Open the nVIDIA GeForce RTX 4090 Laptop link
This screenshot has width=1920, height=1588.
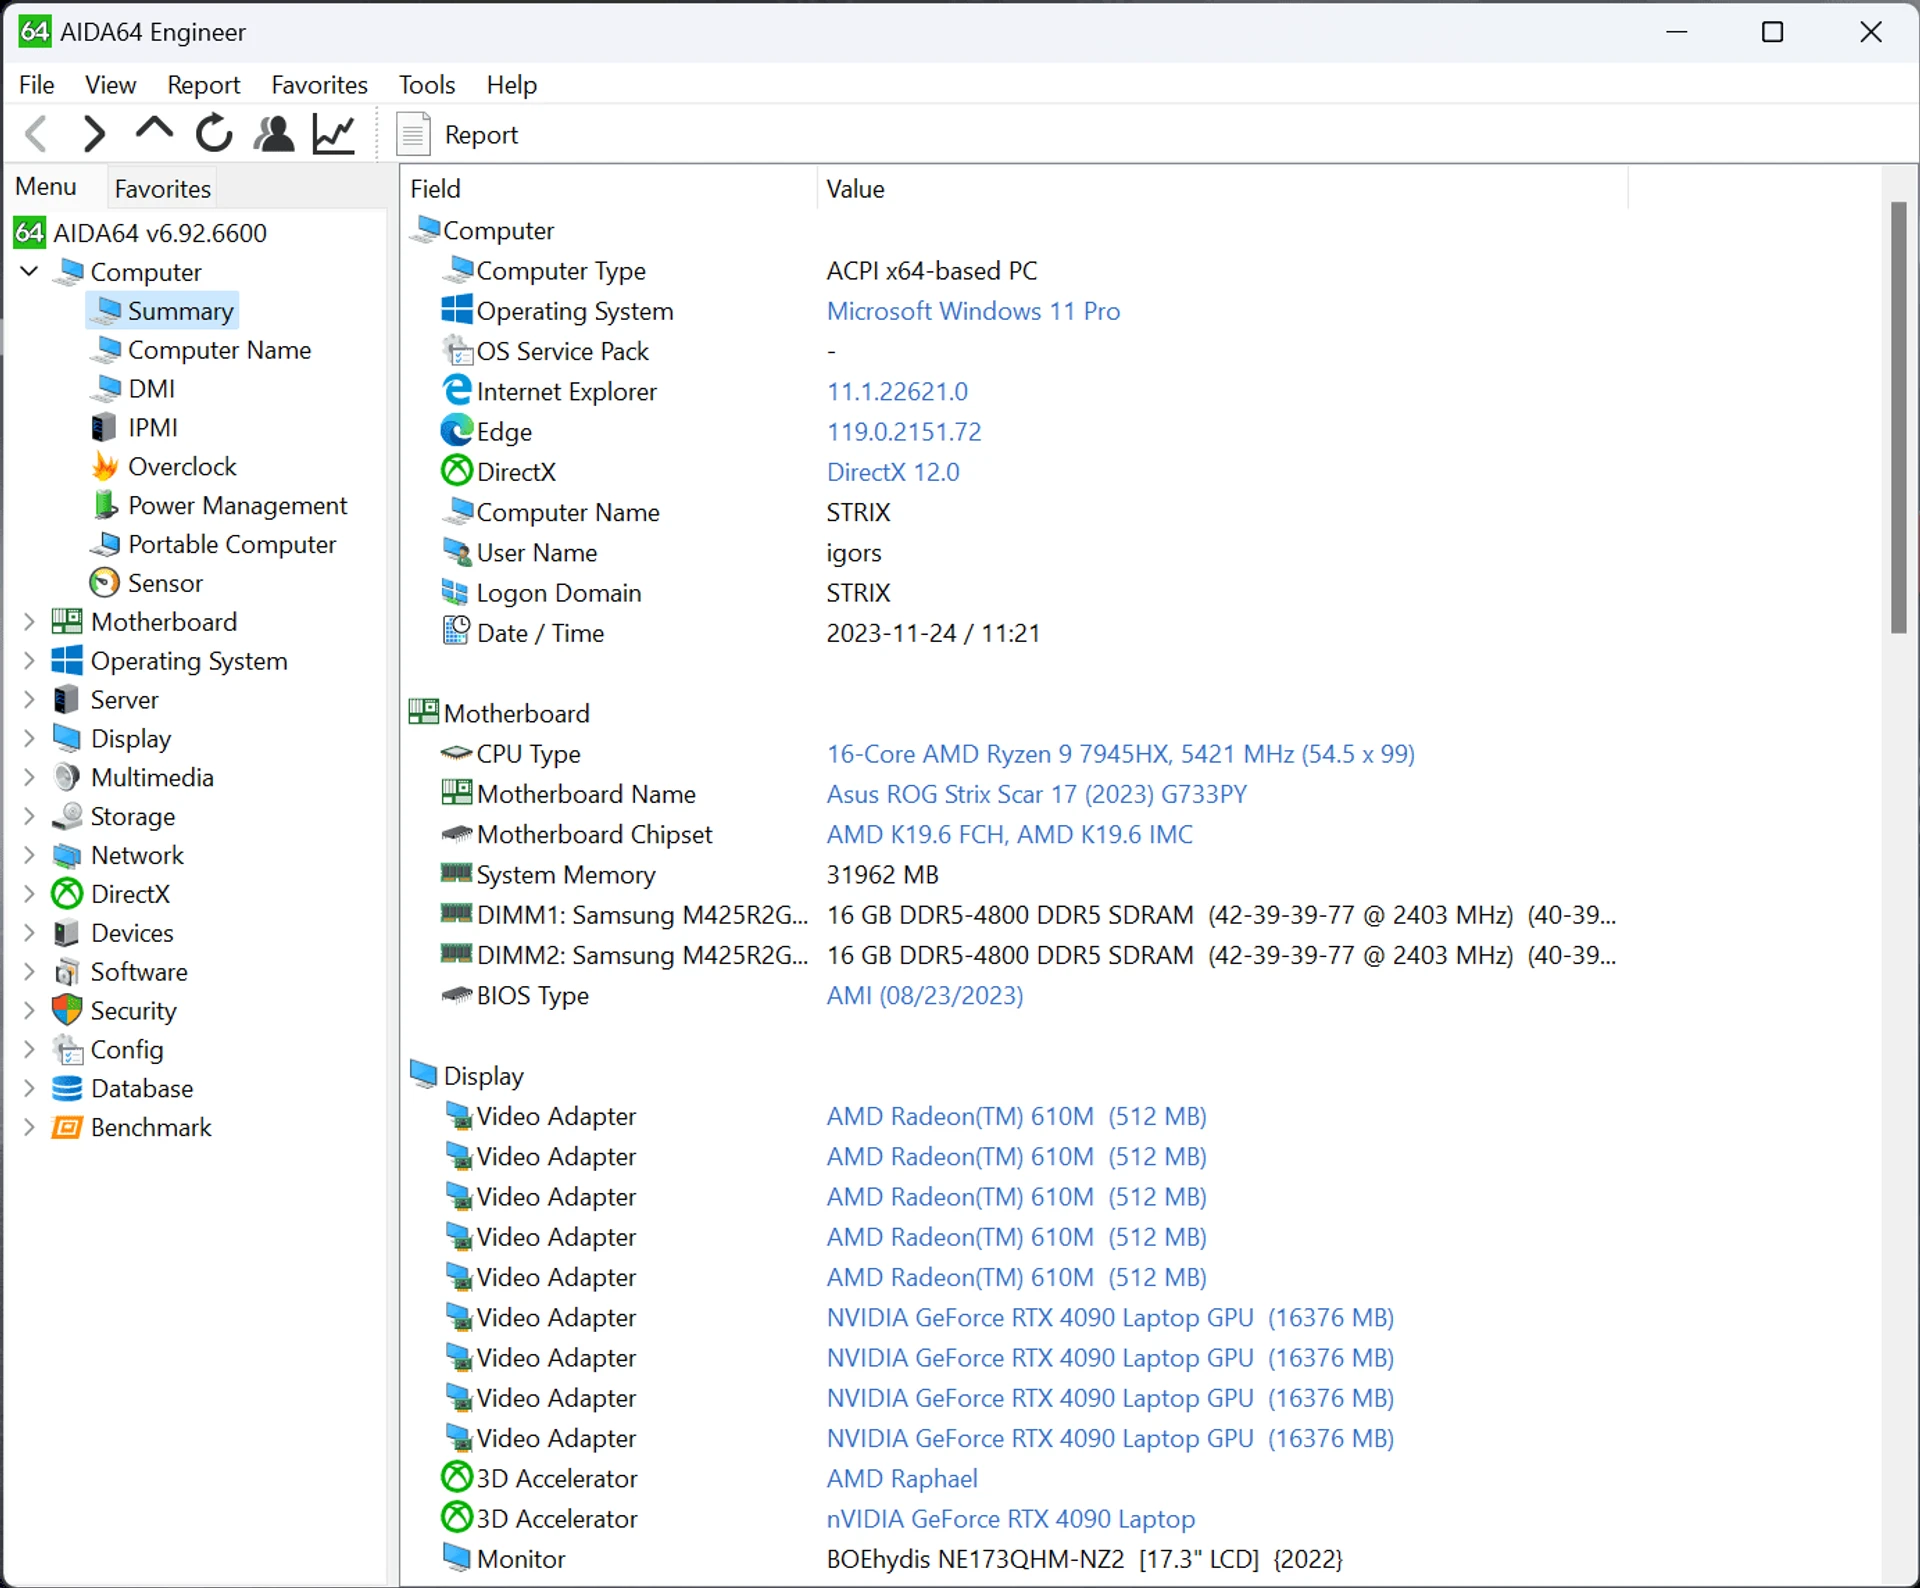coord(1010,1518)
